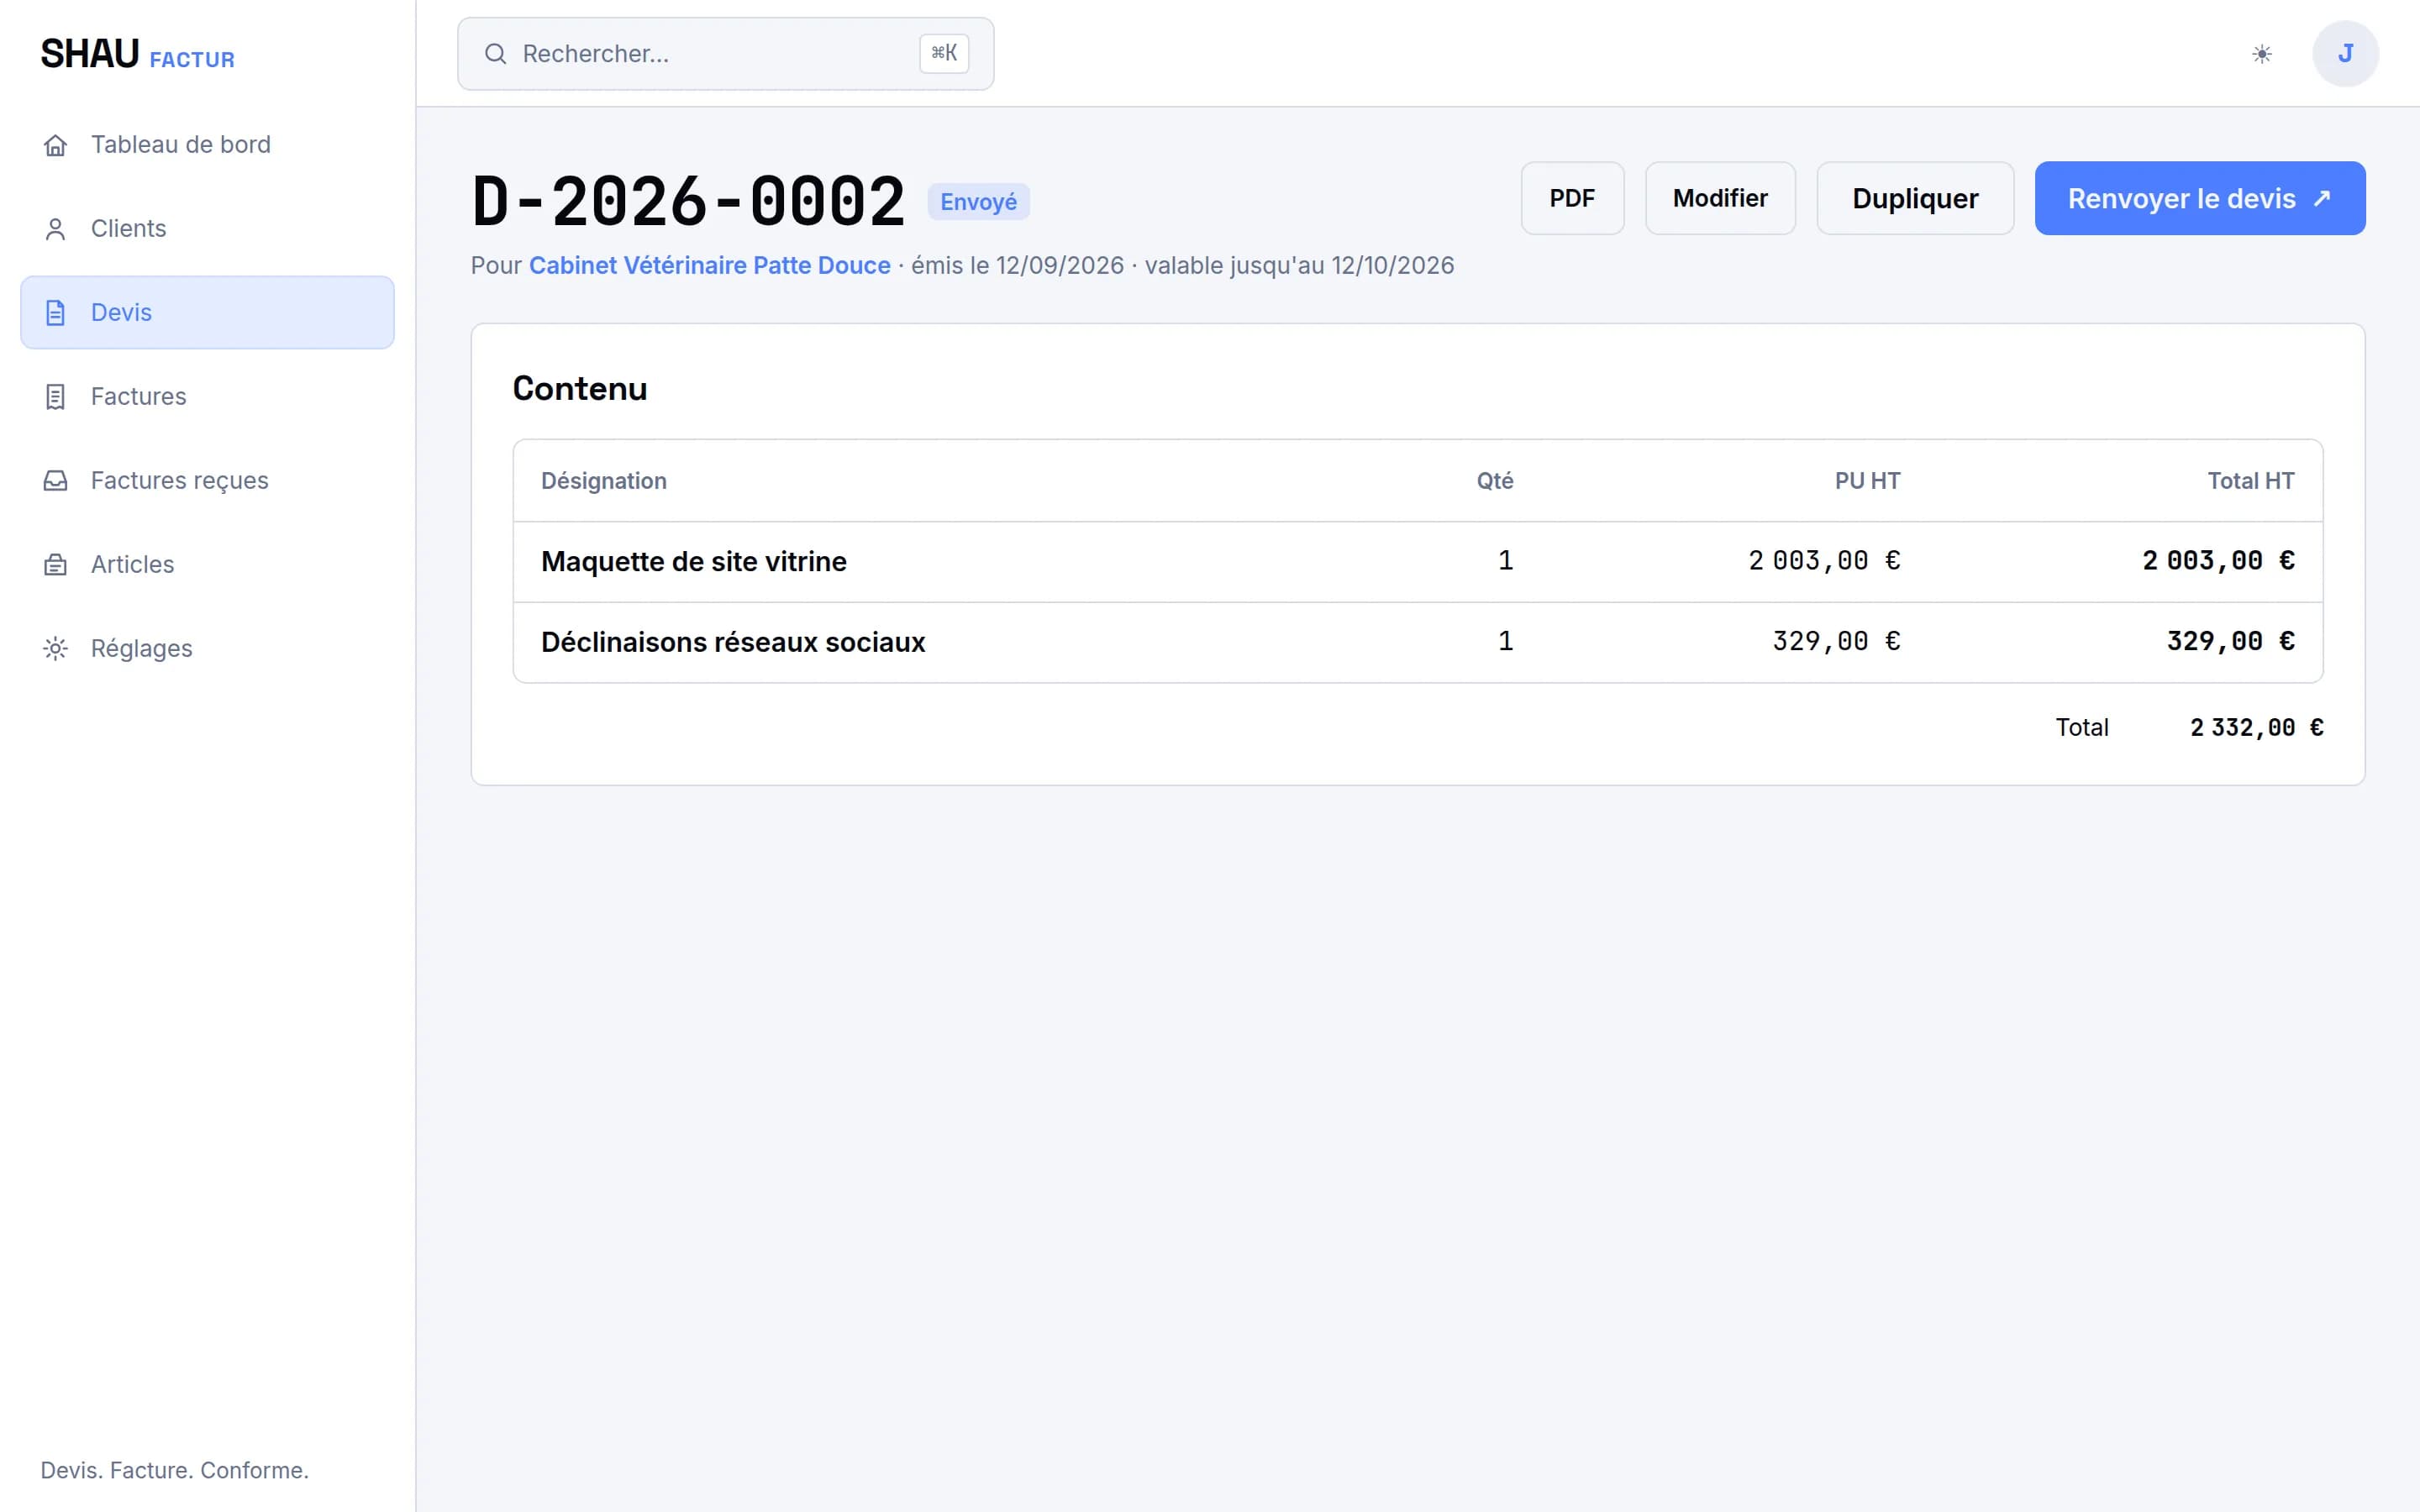Click the Articles briefcase icon
The width and height of the screenshot is (2420, 1512).
[55, 565]
